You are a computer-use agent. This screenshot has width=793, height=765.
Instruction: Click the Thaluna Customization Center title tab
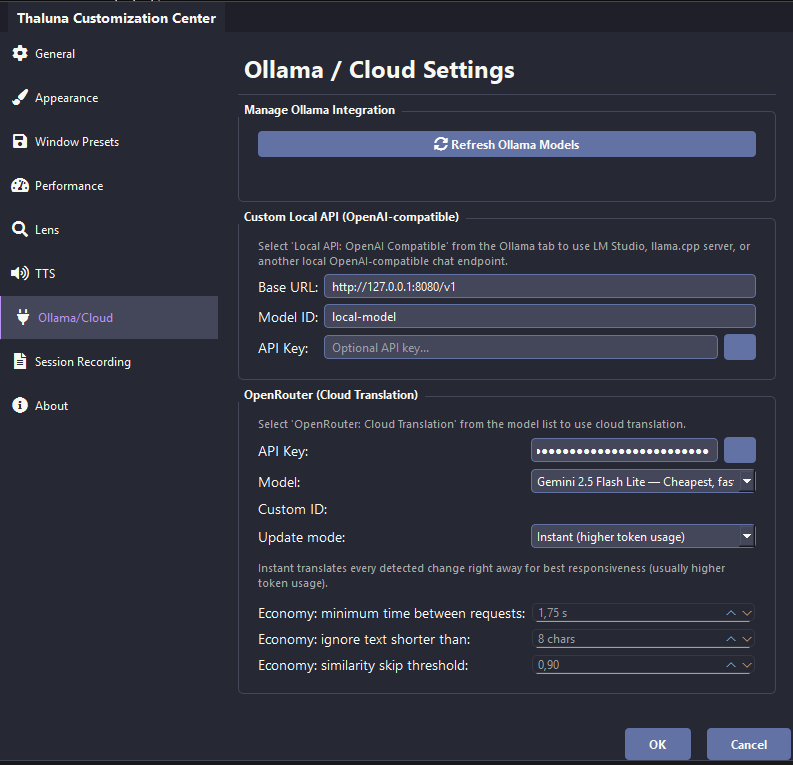(116, 18)
